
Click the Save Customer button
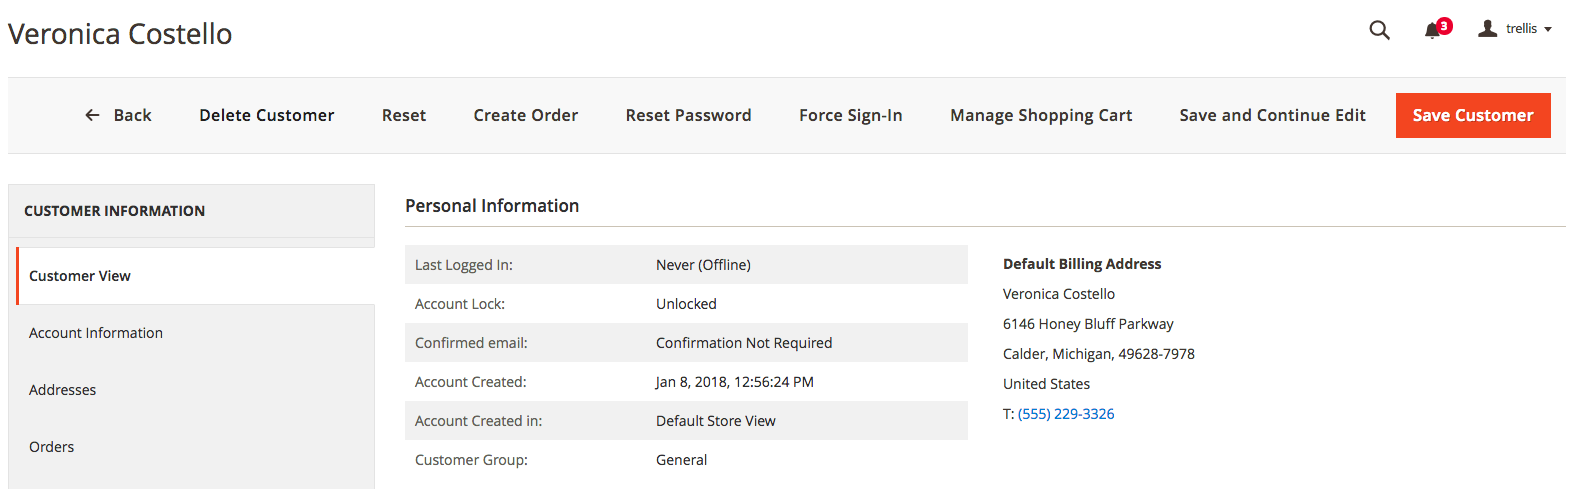tap(1473, 115)
